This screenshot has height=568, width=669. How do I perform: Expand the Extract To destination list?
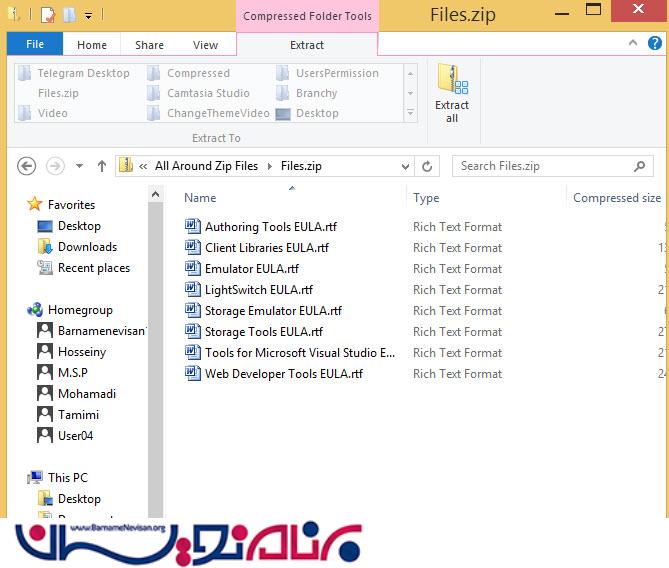click(410, 113)
